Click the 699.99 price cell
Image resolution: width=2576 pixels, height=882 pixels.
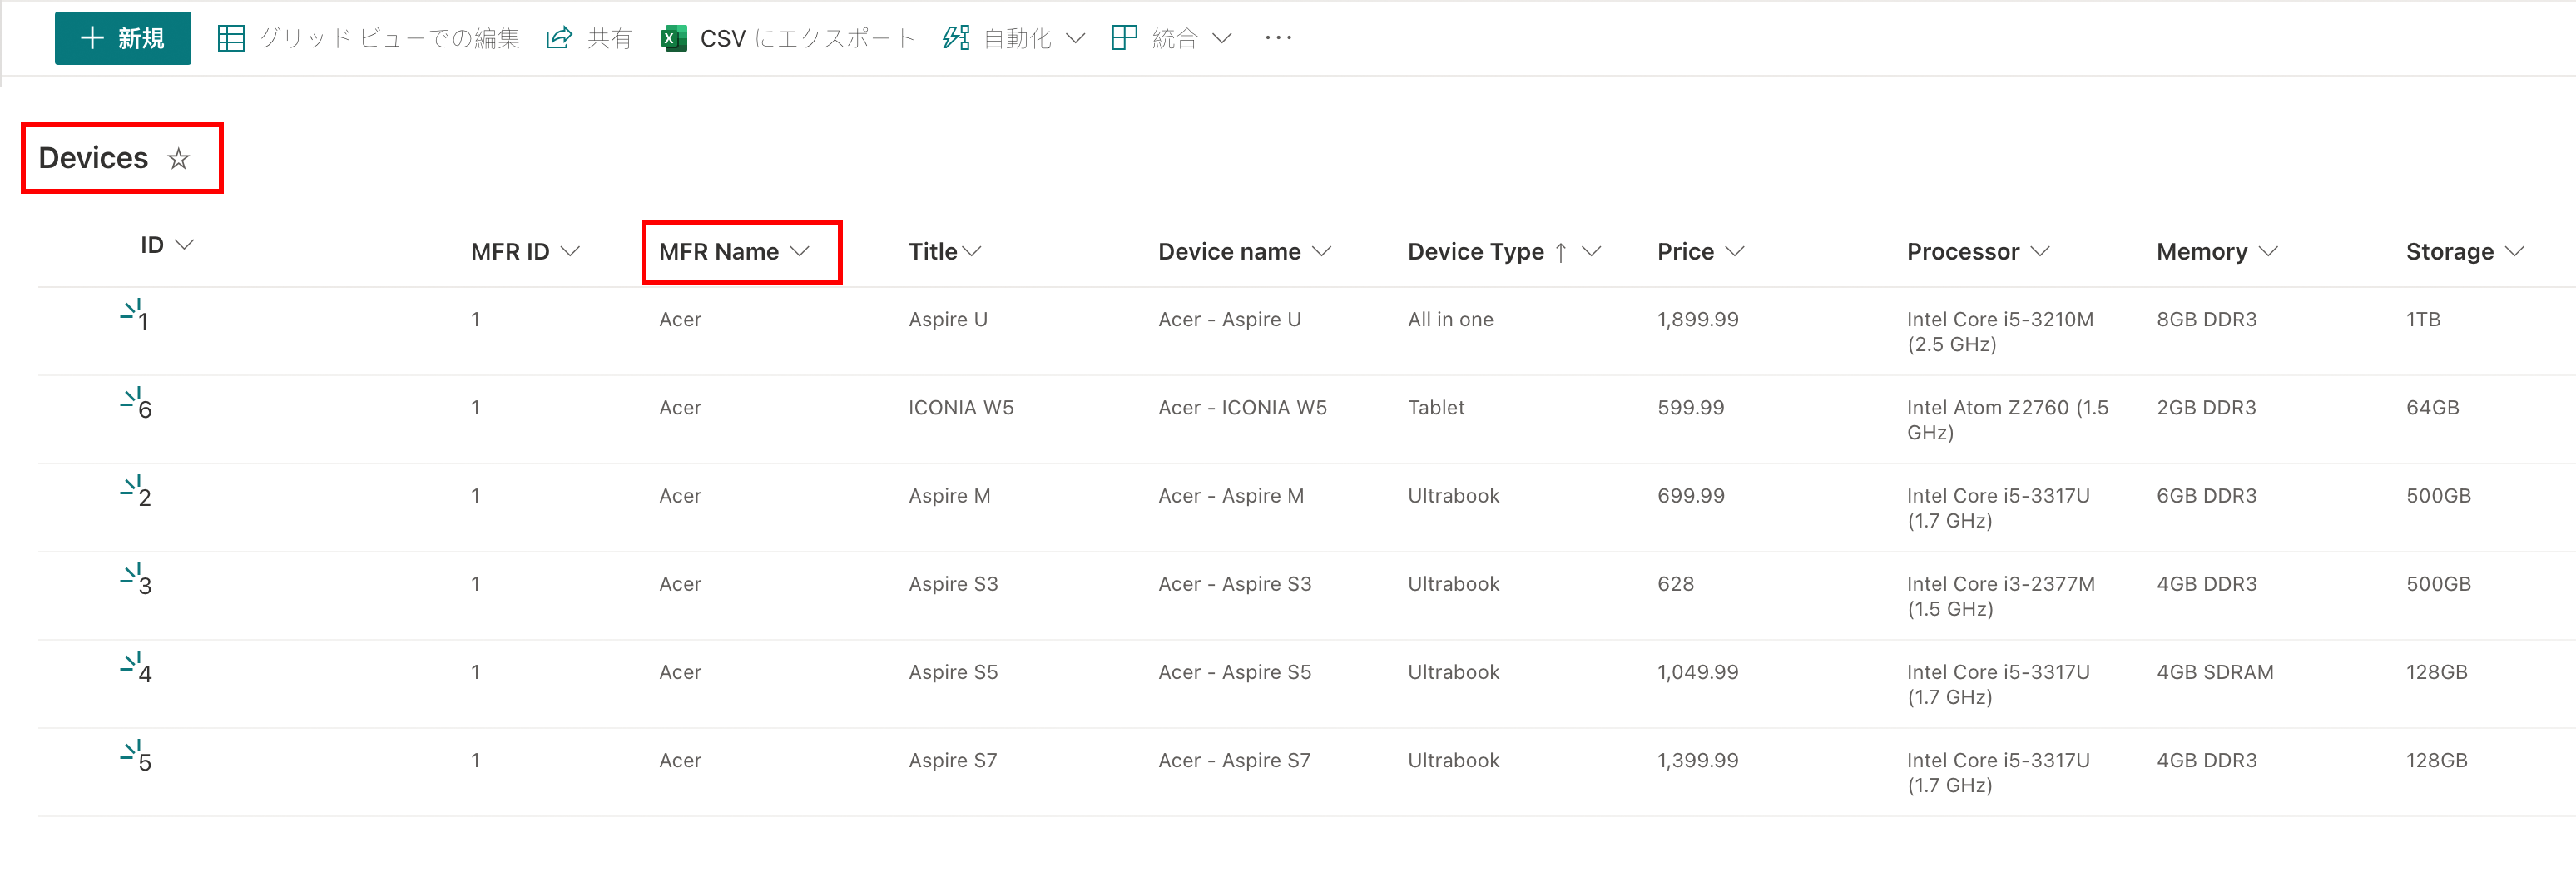pos(1691,495)
